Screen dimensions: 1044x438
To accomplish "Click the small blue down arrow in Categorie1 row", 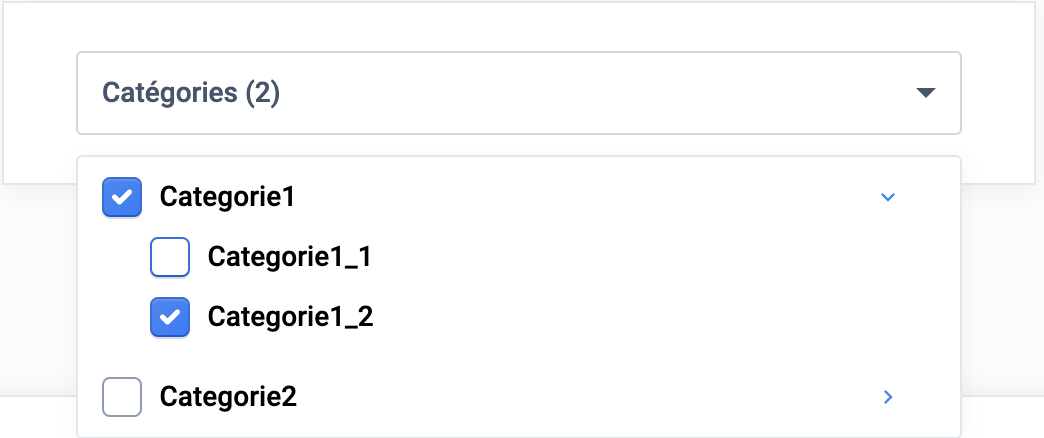I will 887,197.
